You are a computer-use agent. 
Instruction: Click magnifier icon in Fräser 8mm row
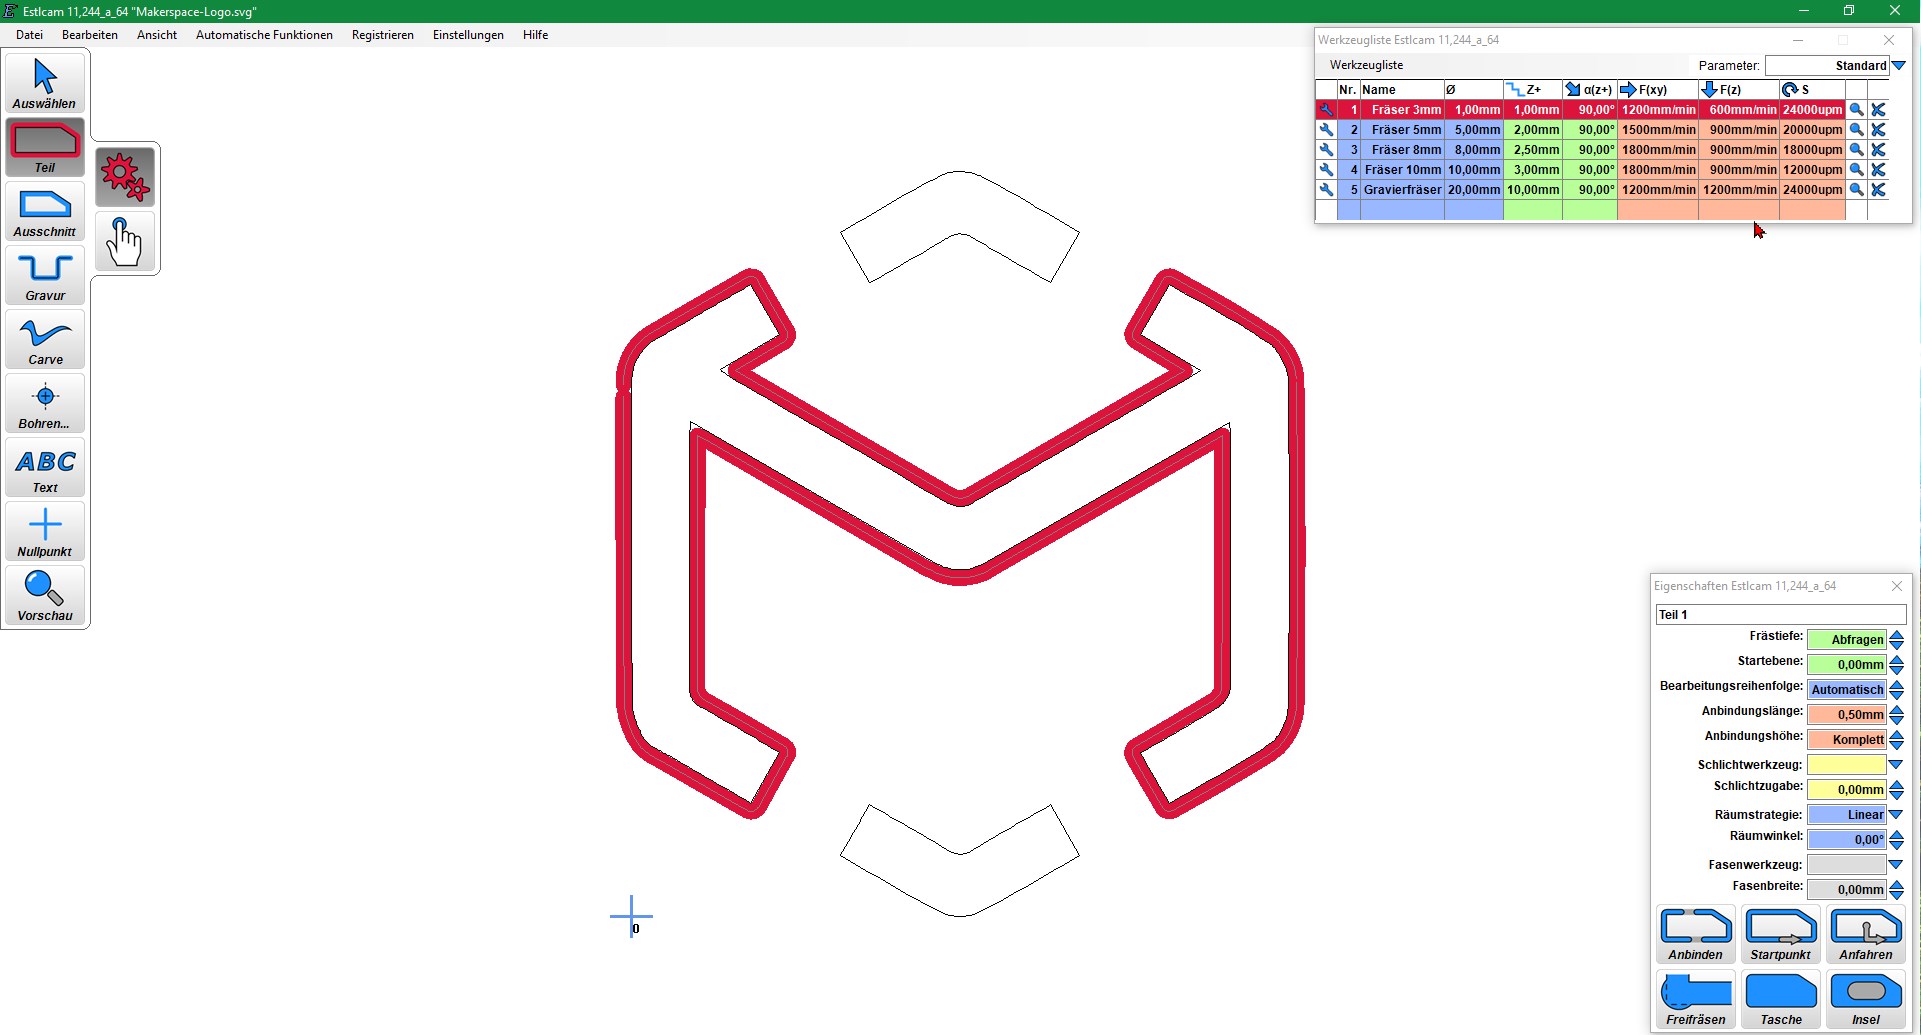click(1856, 150)
